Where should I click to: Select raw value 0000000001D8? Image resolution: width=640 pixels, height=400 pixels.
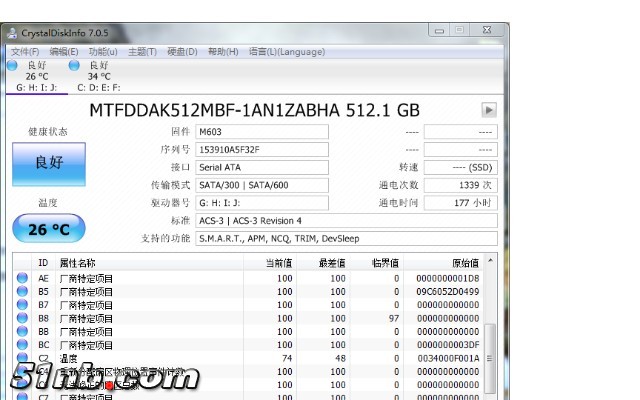pyautogui.click(x=448, y=278)
